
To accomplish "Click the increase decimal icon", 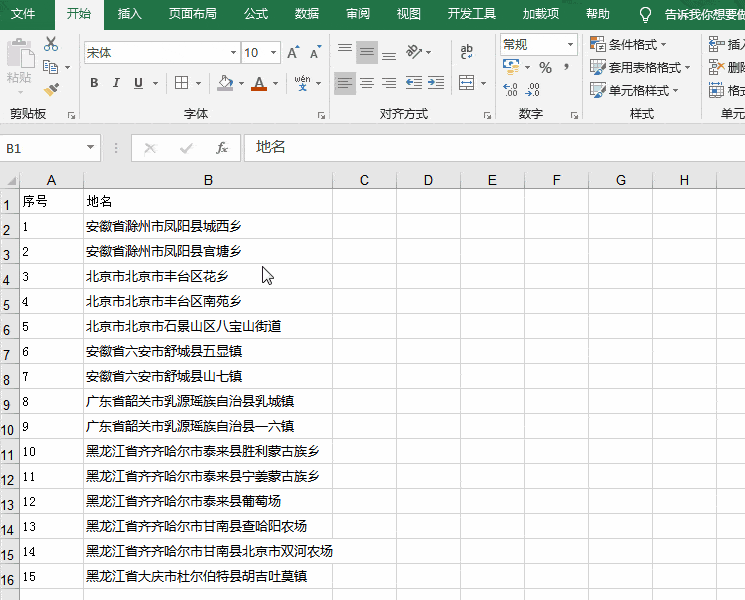I will [x=511, y=90].
